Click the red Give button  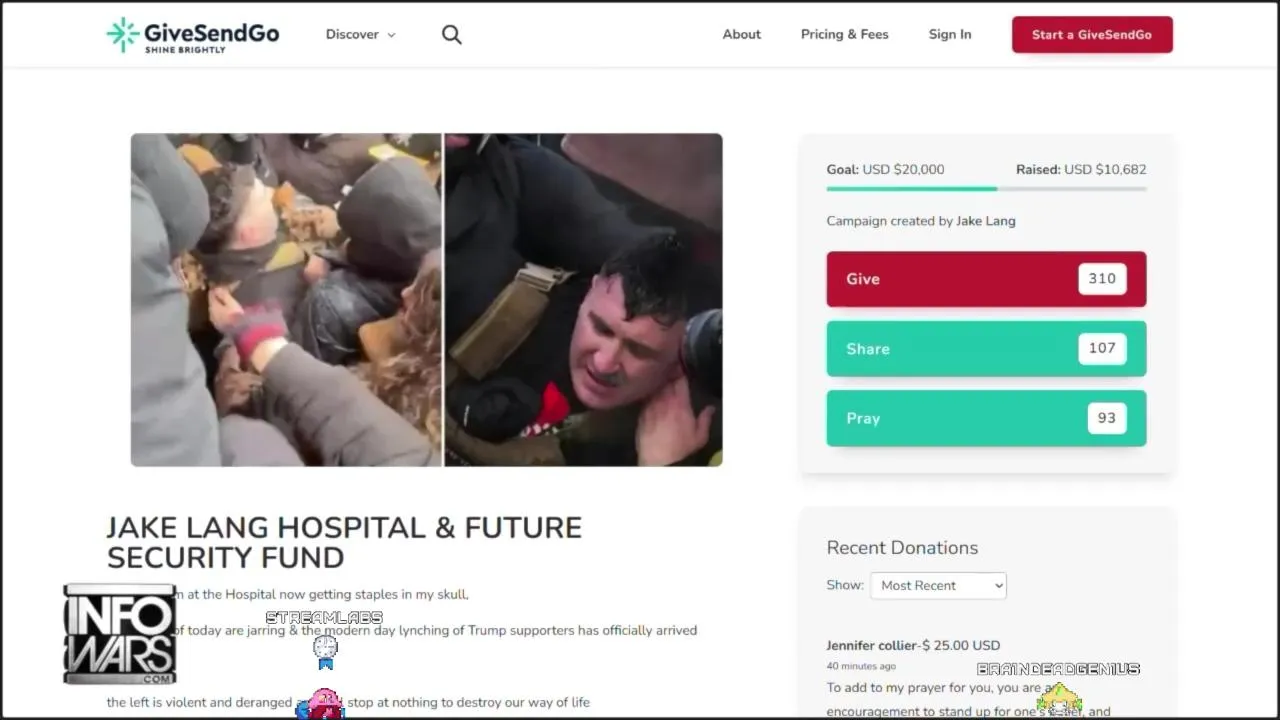pos(986,279)
